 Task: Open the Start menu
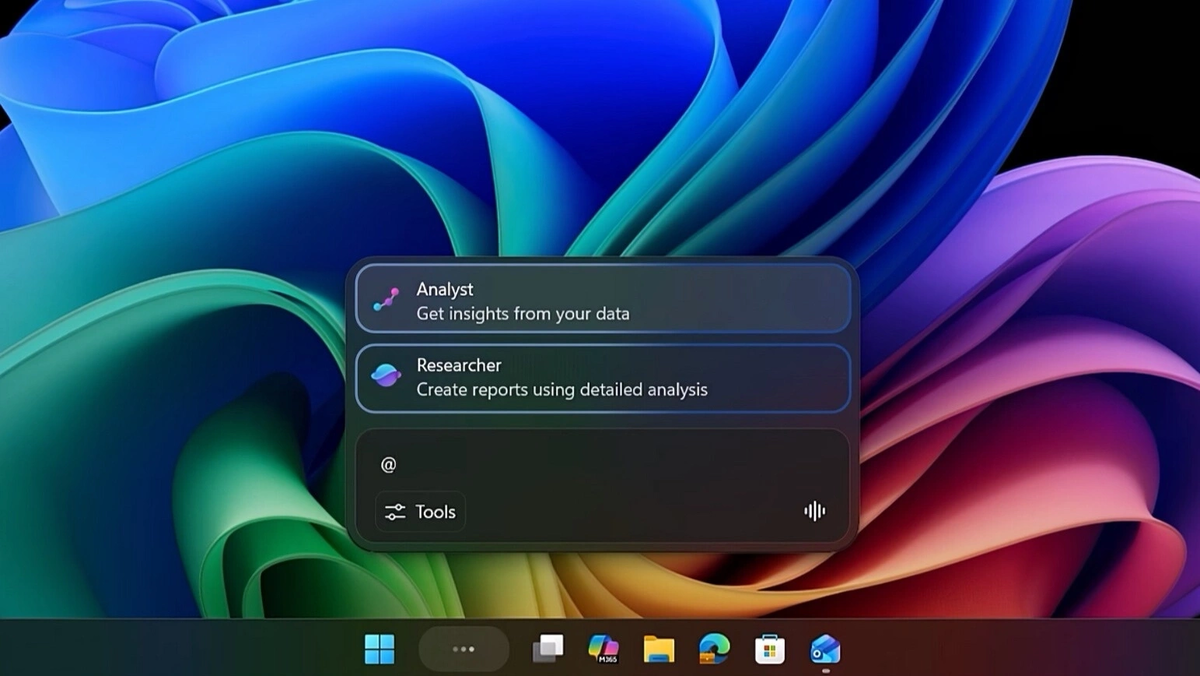point(380,649)
